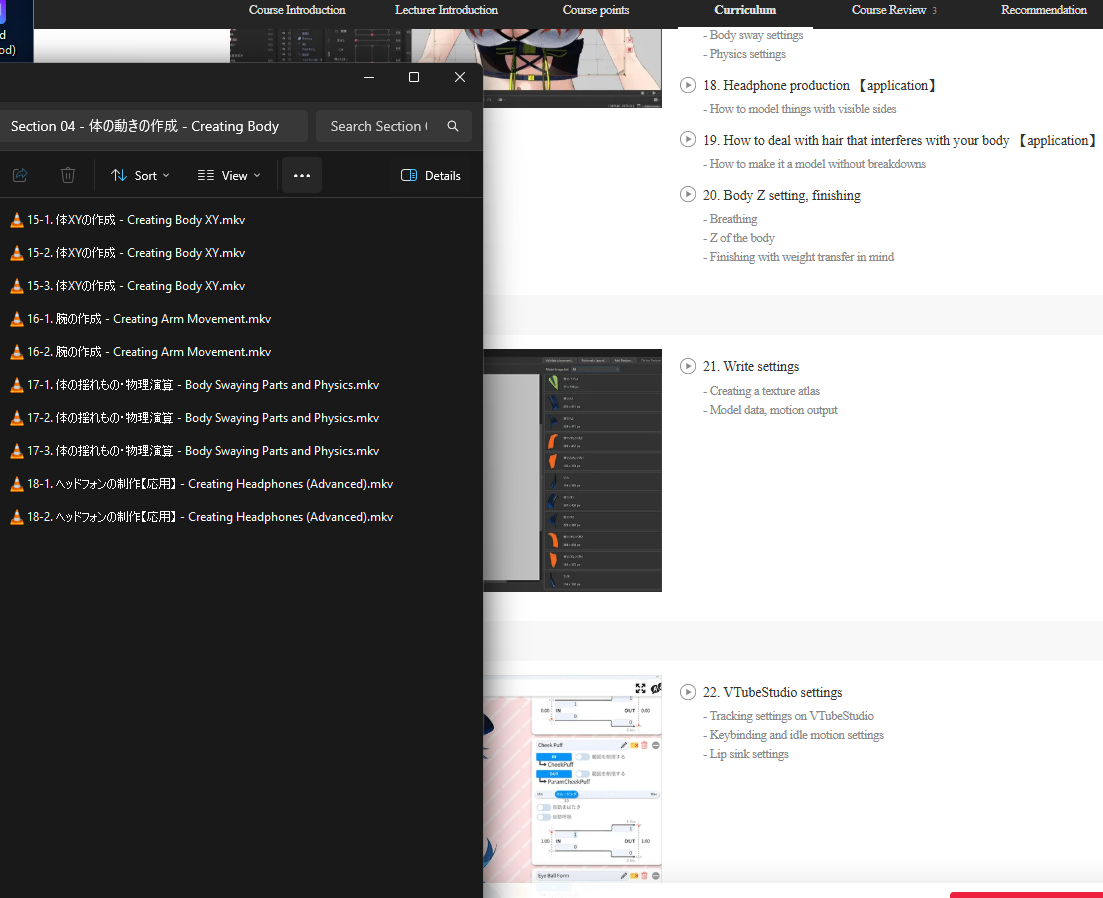Image resolution: width=1103 pixels, height=898 pixels.
Task: Click the VTubeStudio settings lesson thumbnail
Action: click(573, 779)
